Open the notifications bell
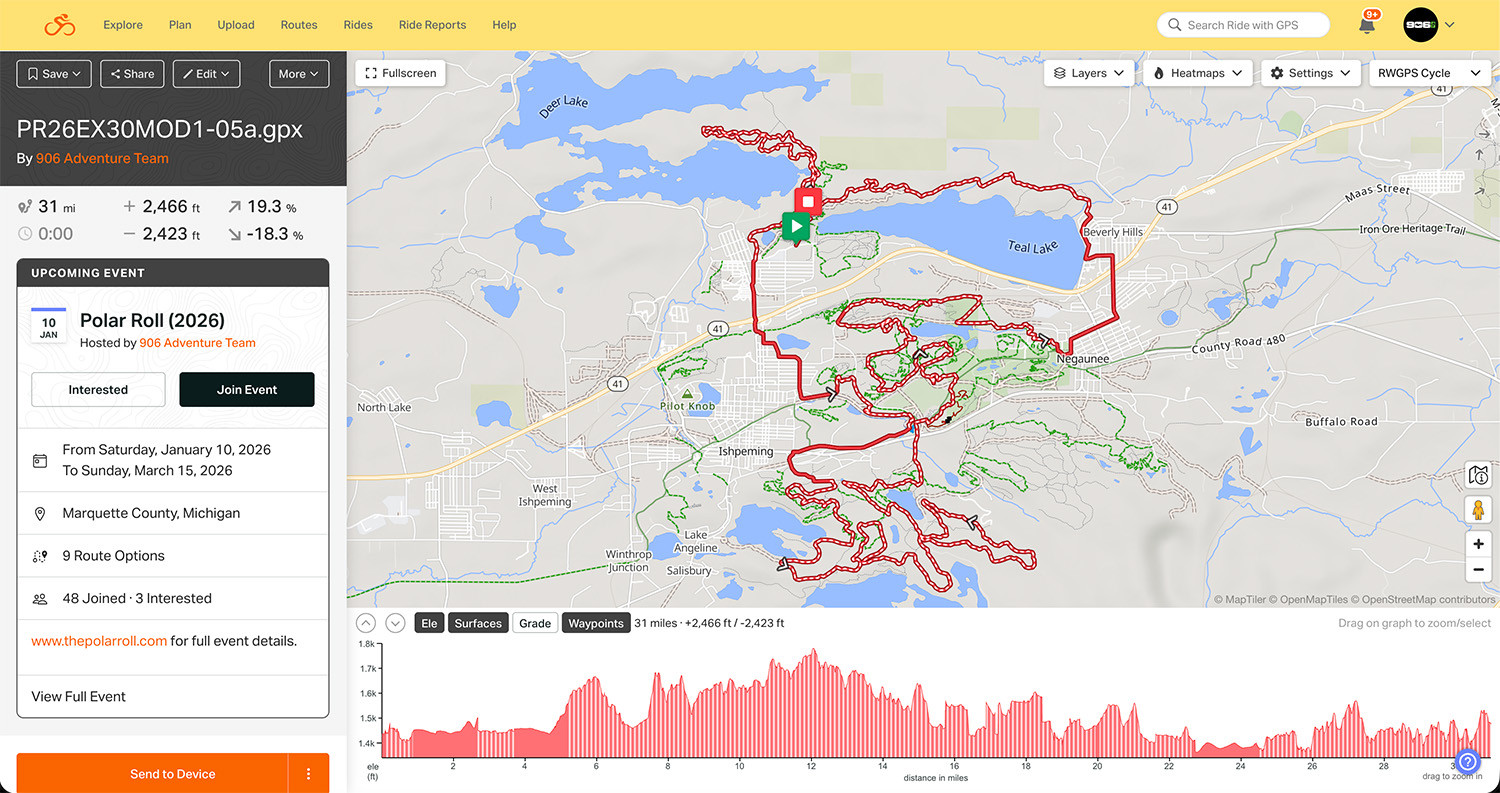The height and width of the screenshot is (793, 1500). click(x=1367, y=25)
